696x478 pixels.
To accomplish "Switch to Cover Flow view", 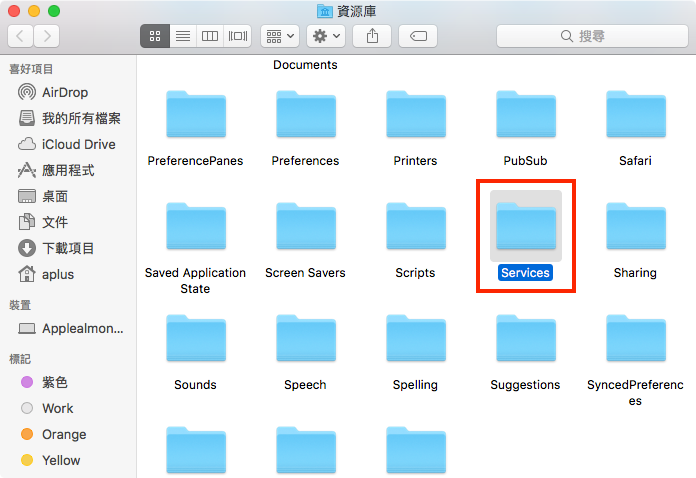I will coord(237,36).
